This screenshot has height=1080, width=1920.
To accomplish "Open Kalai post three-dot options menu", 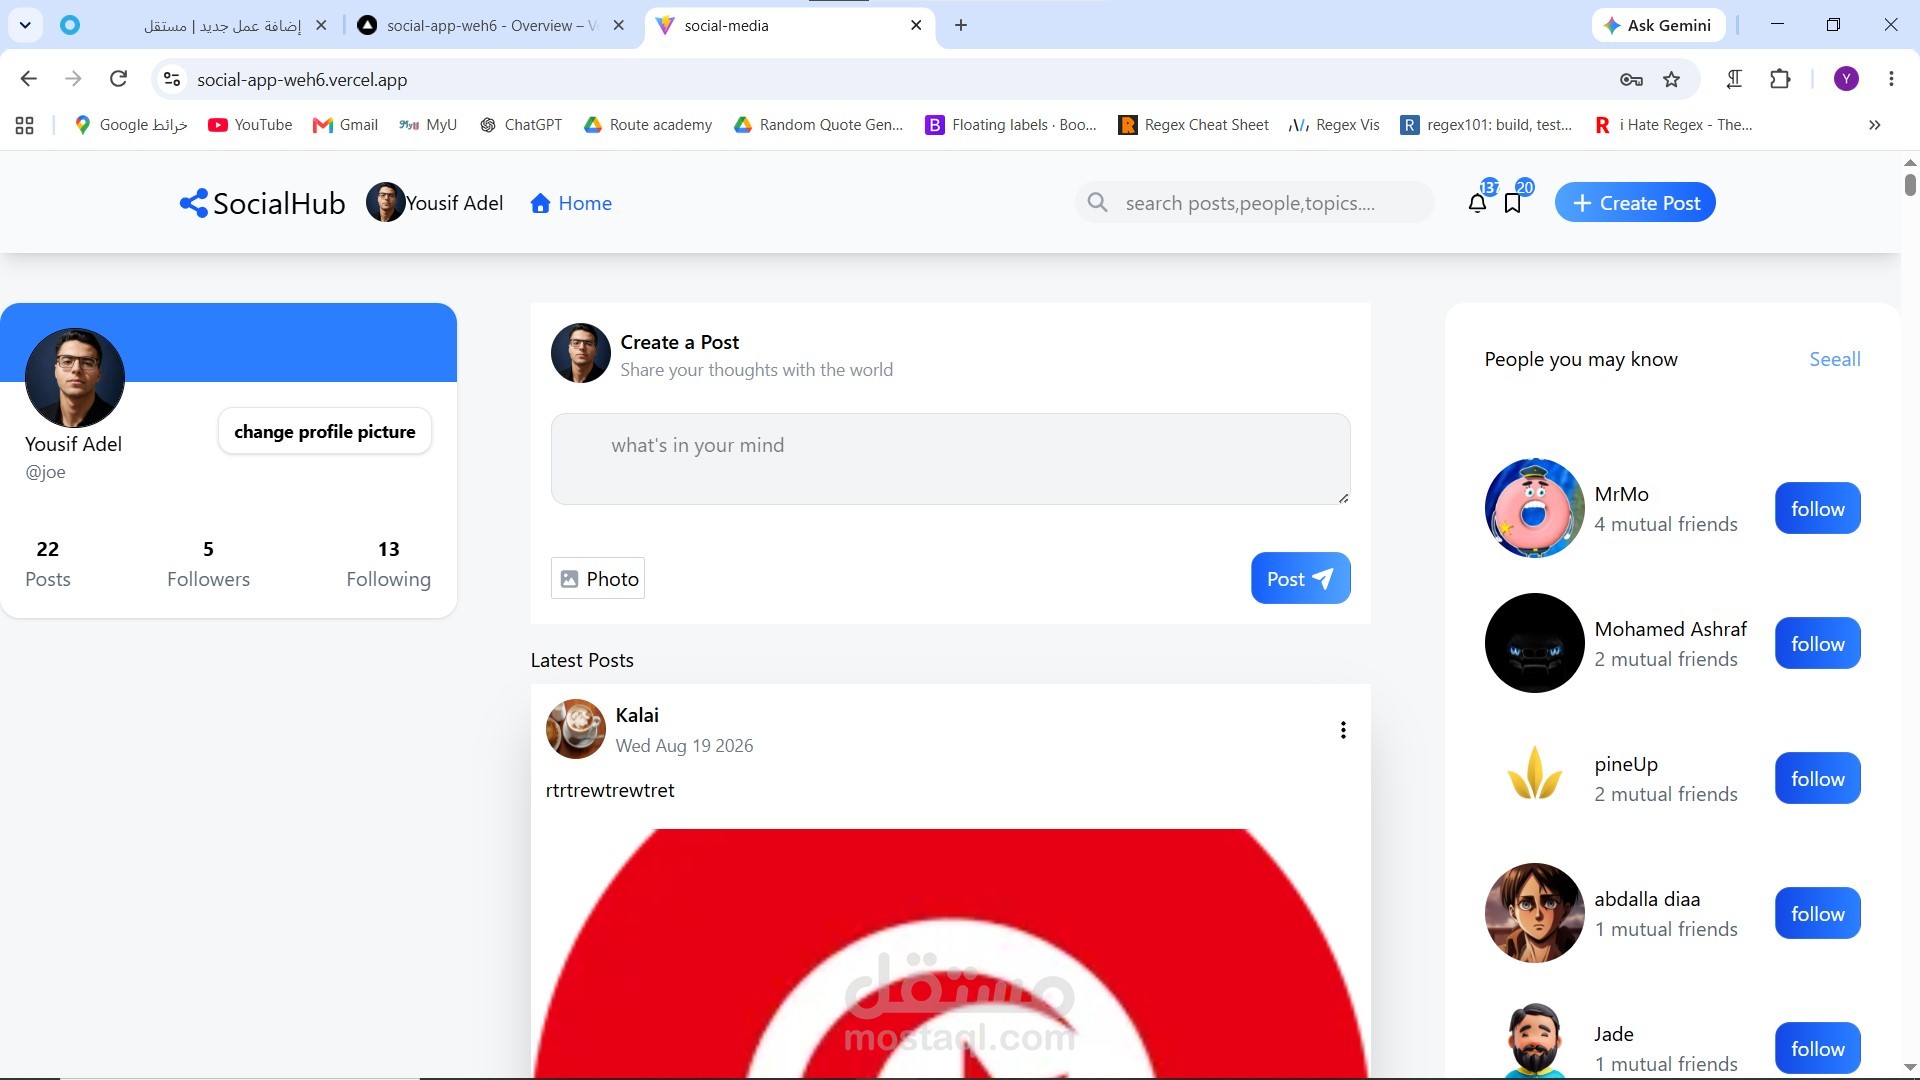I will (1343, 730).
